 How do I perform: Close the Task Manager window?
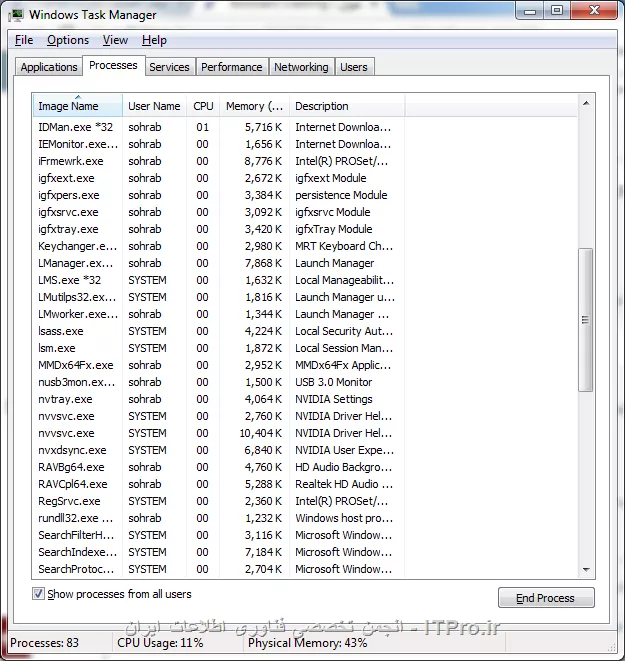point(594,11)
